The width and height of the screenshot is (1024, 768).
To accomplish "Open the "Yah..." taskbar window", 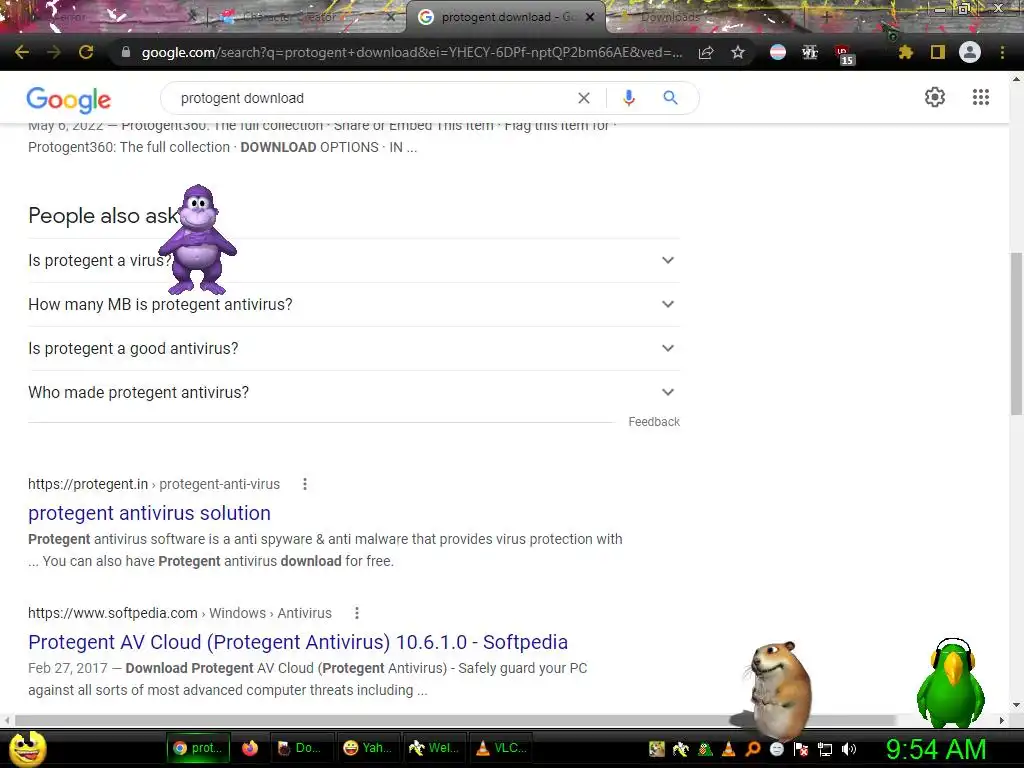I will click(367, 748).
